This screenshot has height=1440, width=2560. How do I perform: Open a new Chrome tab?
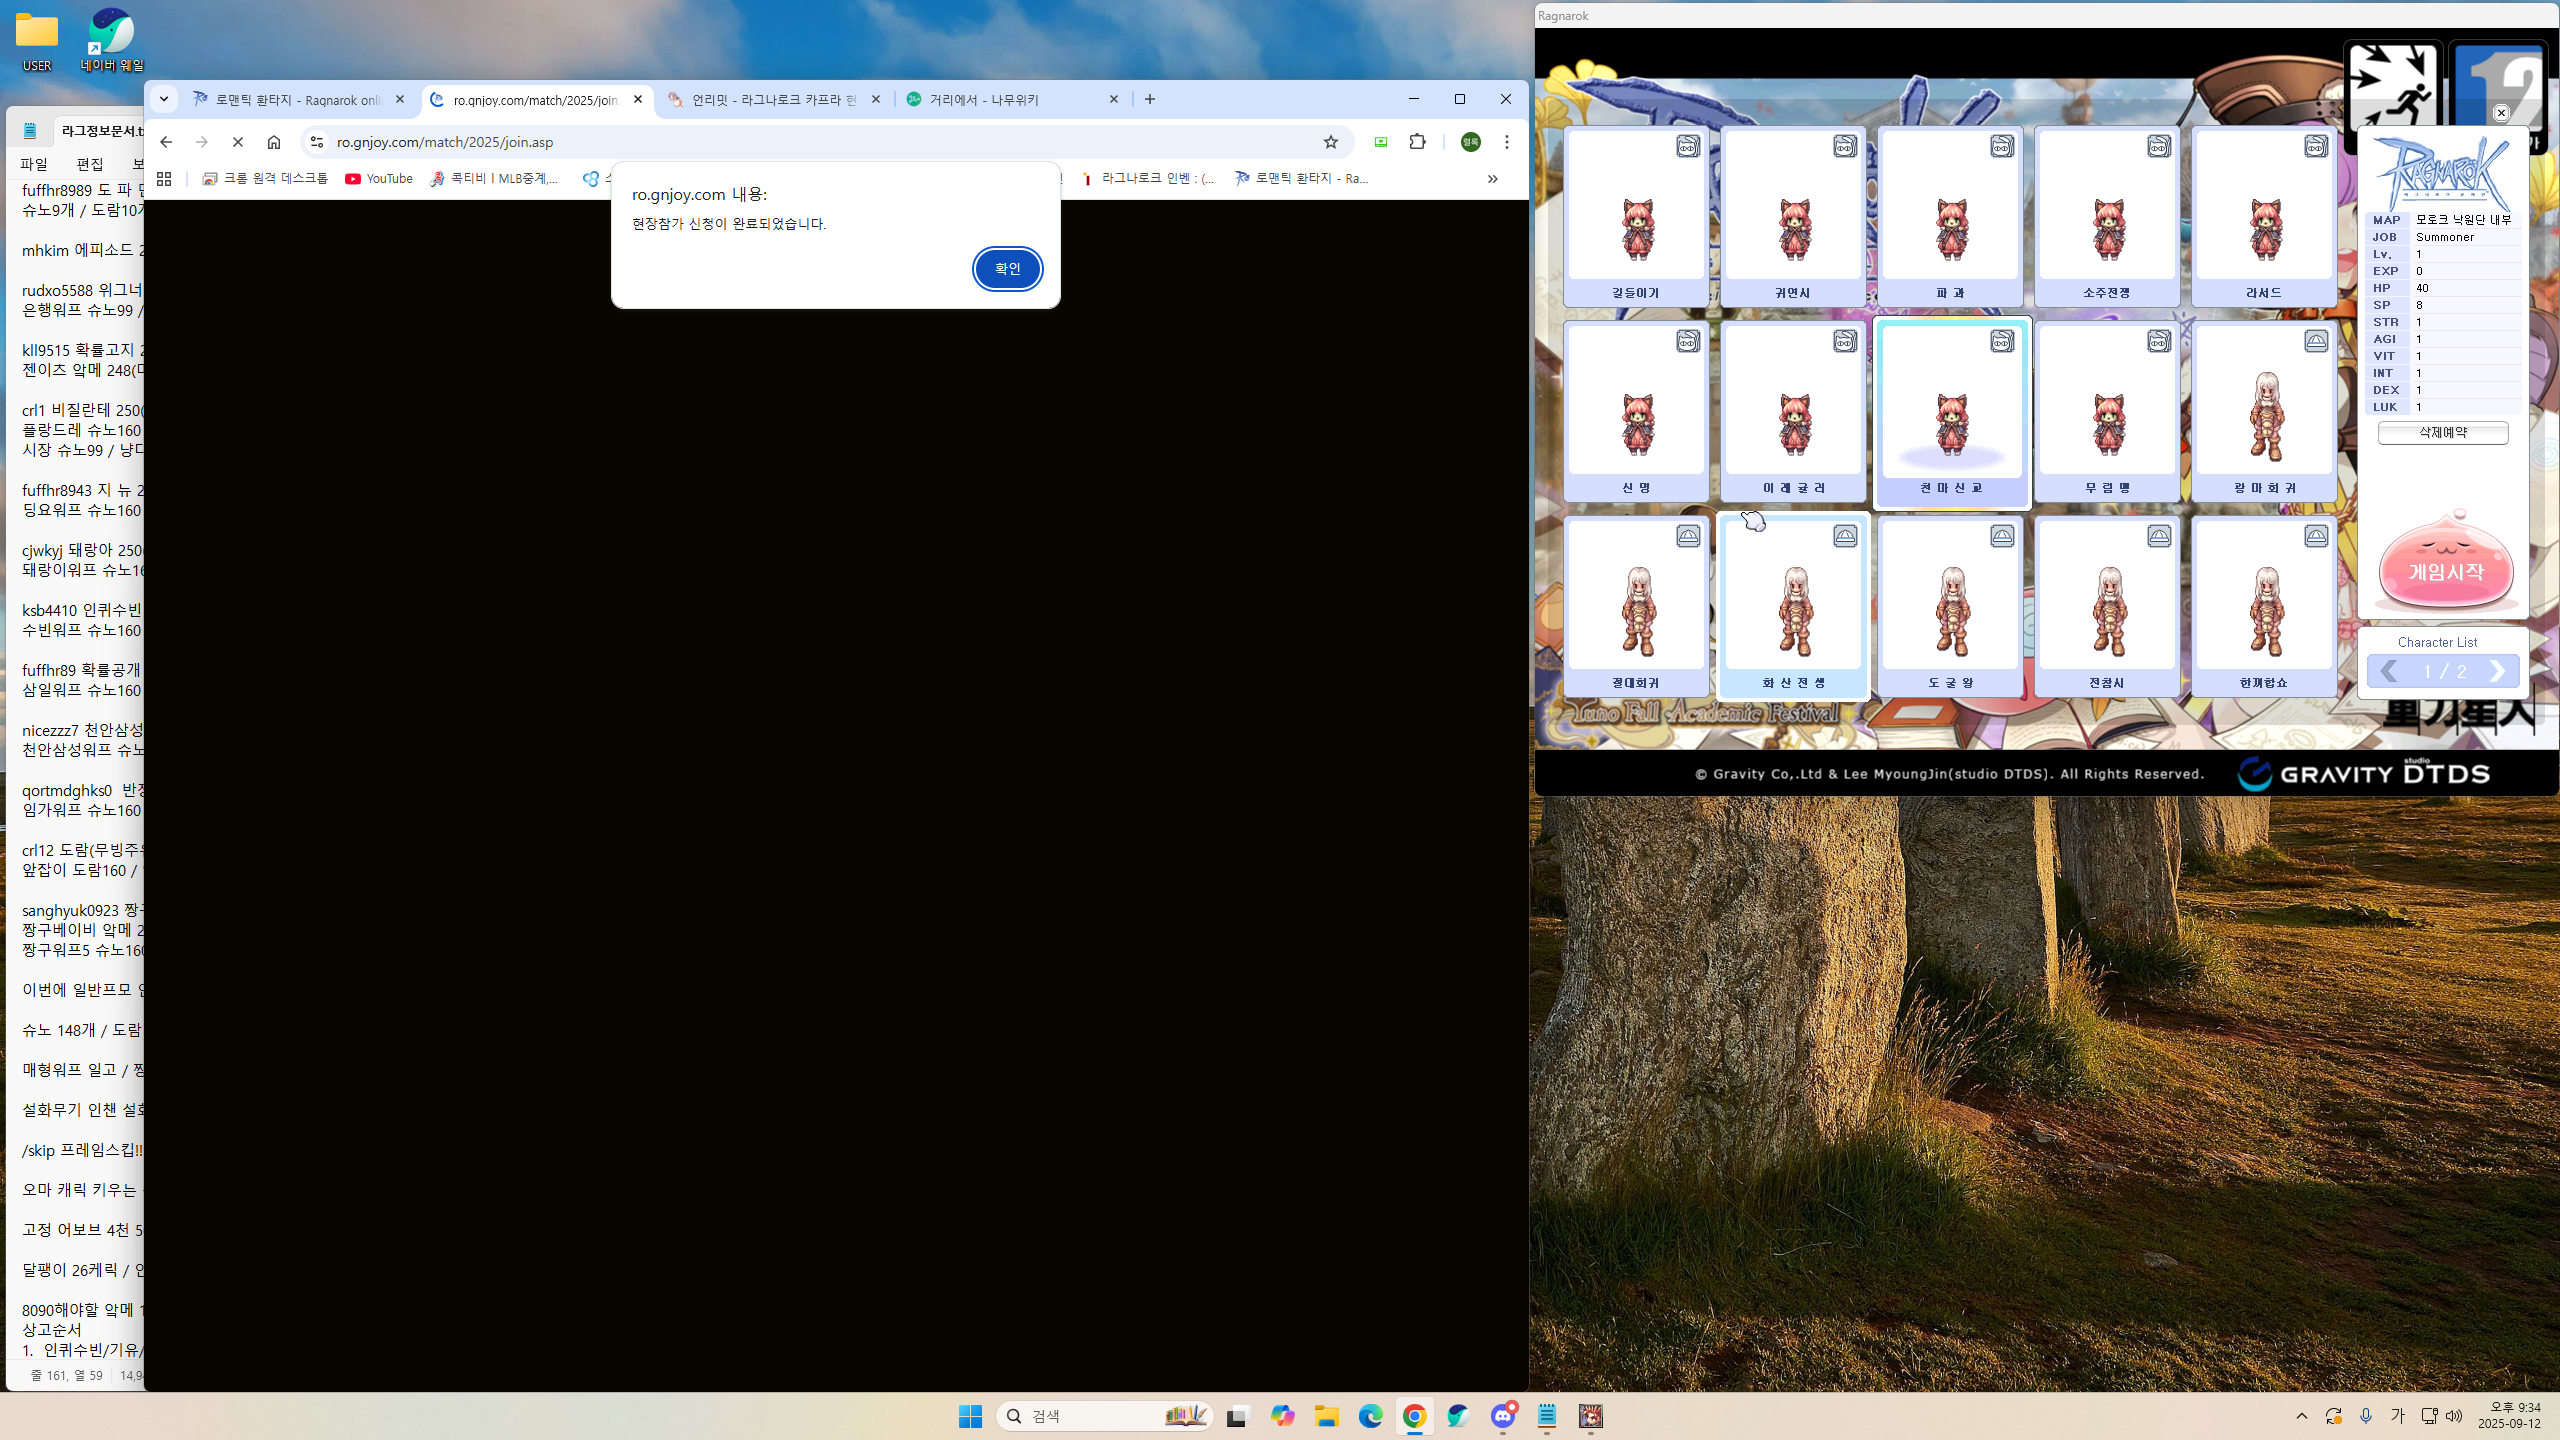pyautogui.click(x=1150, y=99)
